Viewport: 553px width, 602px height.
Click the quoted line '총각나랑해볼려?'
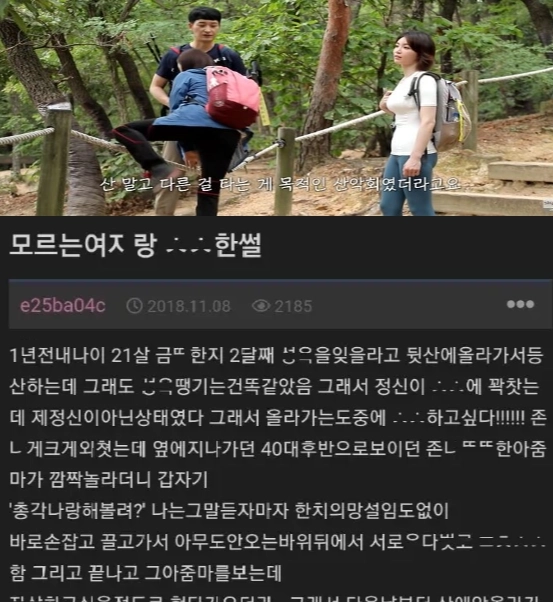77,511
